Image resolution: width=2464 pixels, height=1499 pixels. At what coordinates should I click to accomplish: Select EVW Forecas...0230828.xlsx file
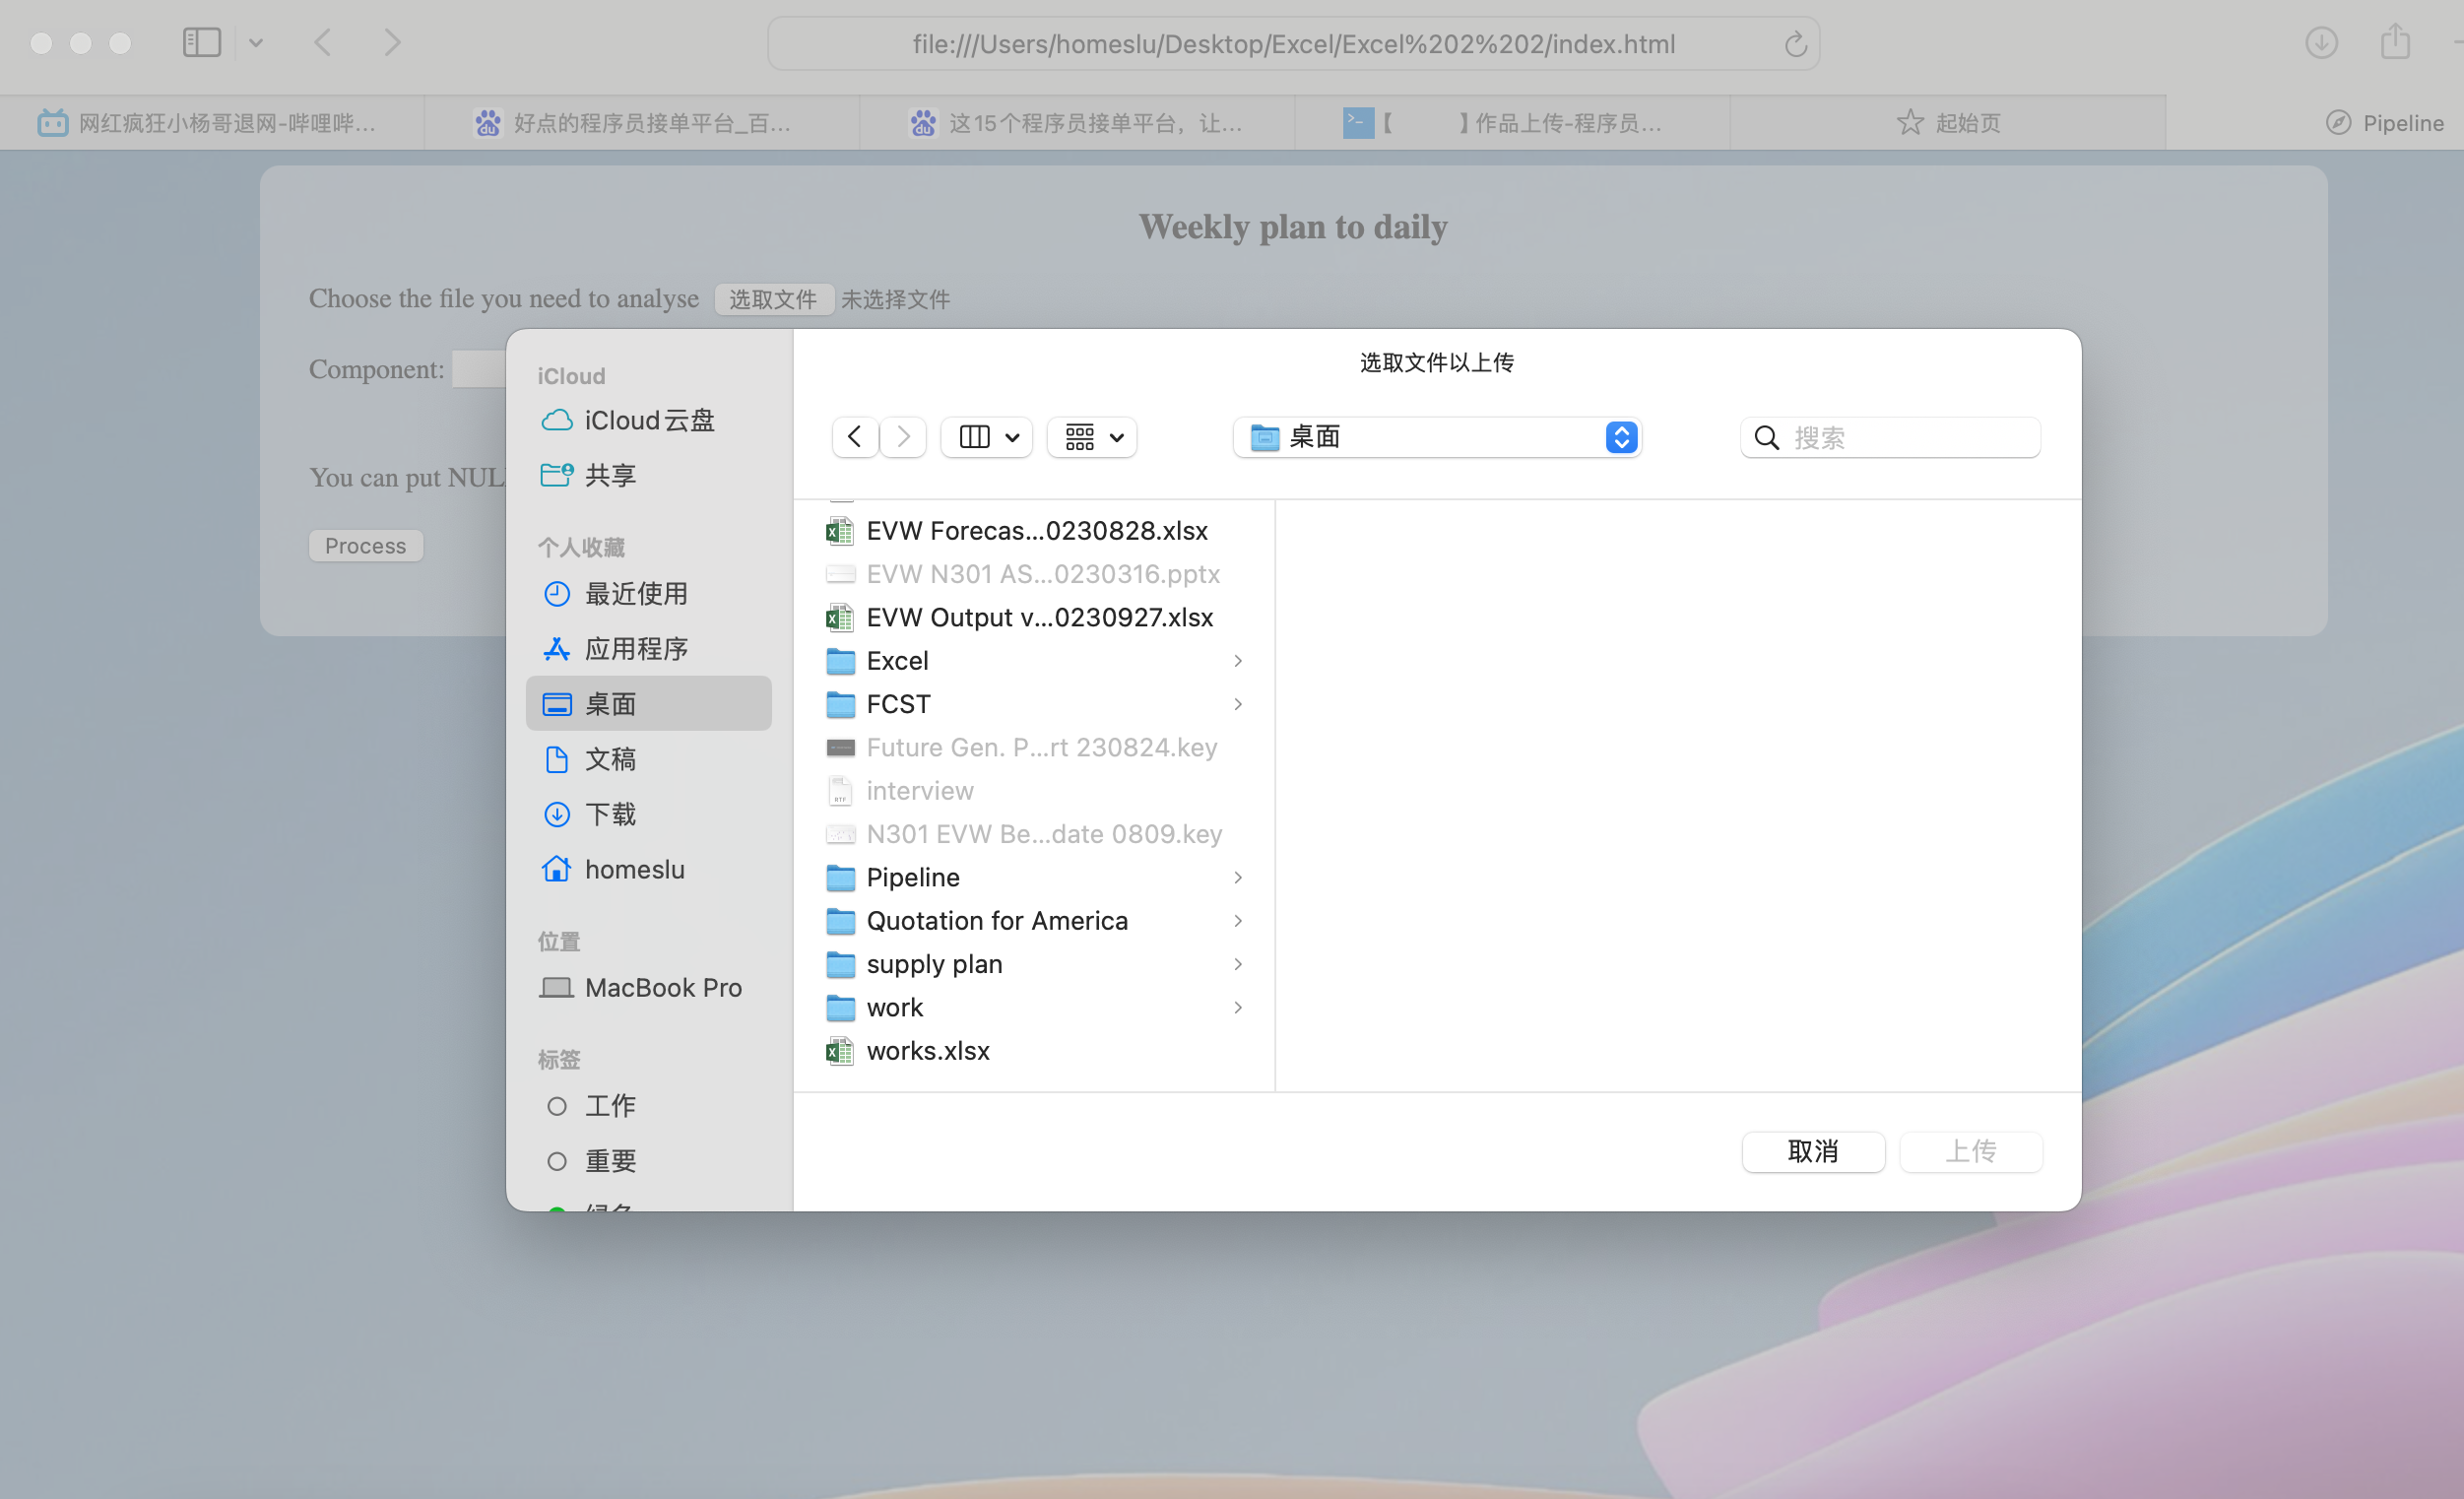(1035, 531)
